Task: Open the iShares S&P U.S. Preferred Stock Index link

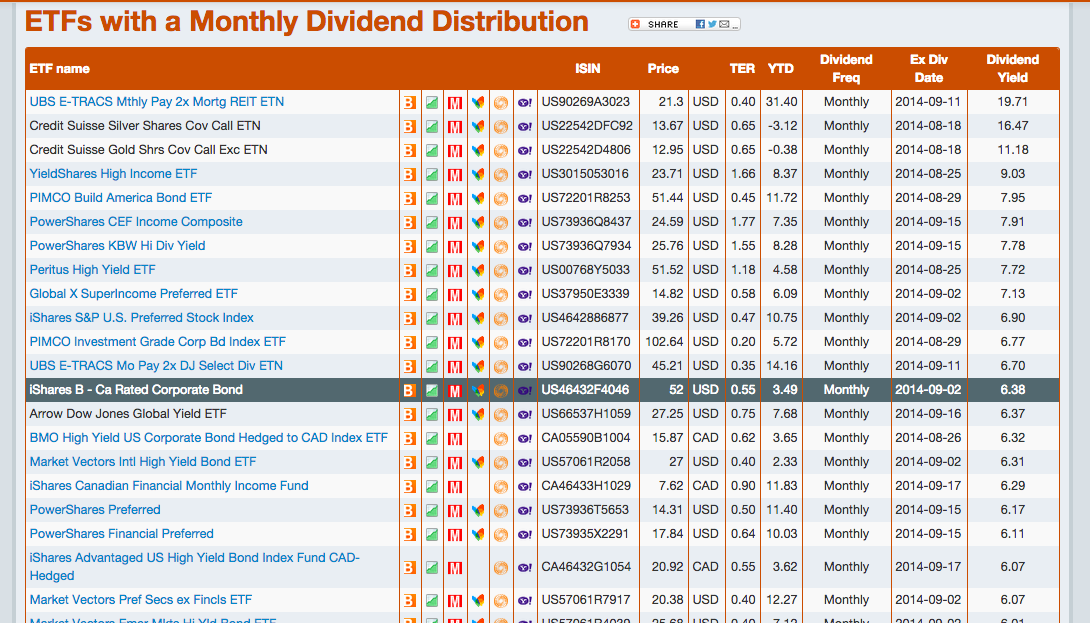Action: [142, 317]
